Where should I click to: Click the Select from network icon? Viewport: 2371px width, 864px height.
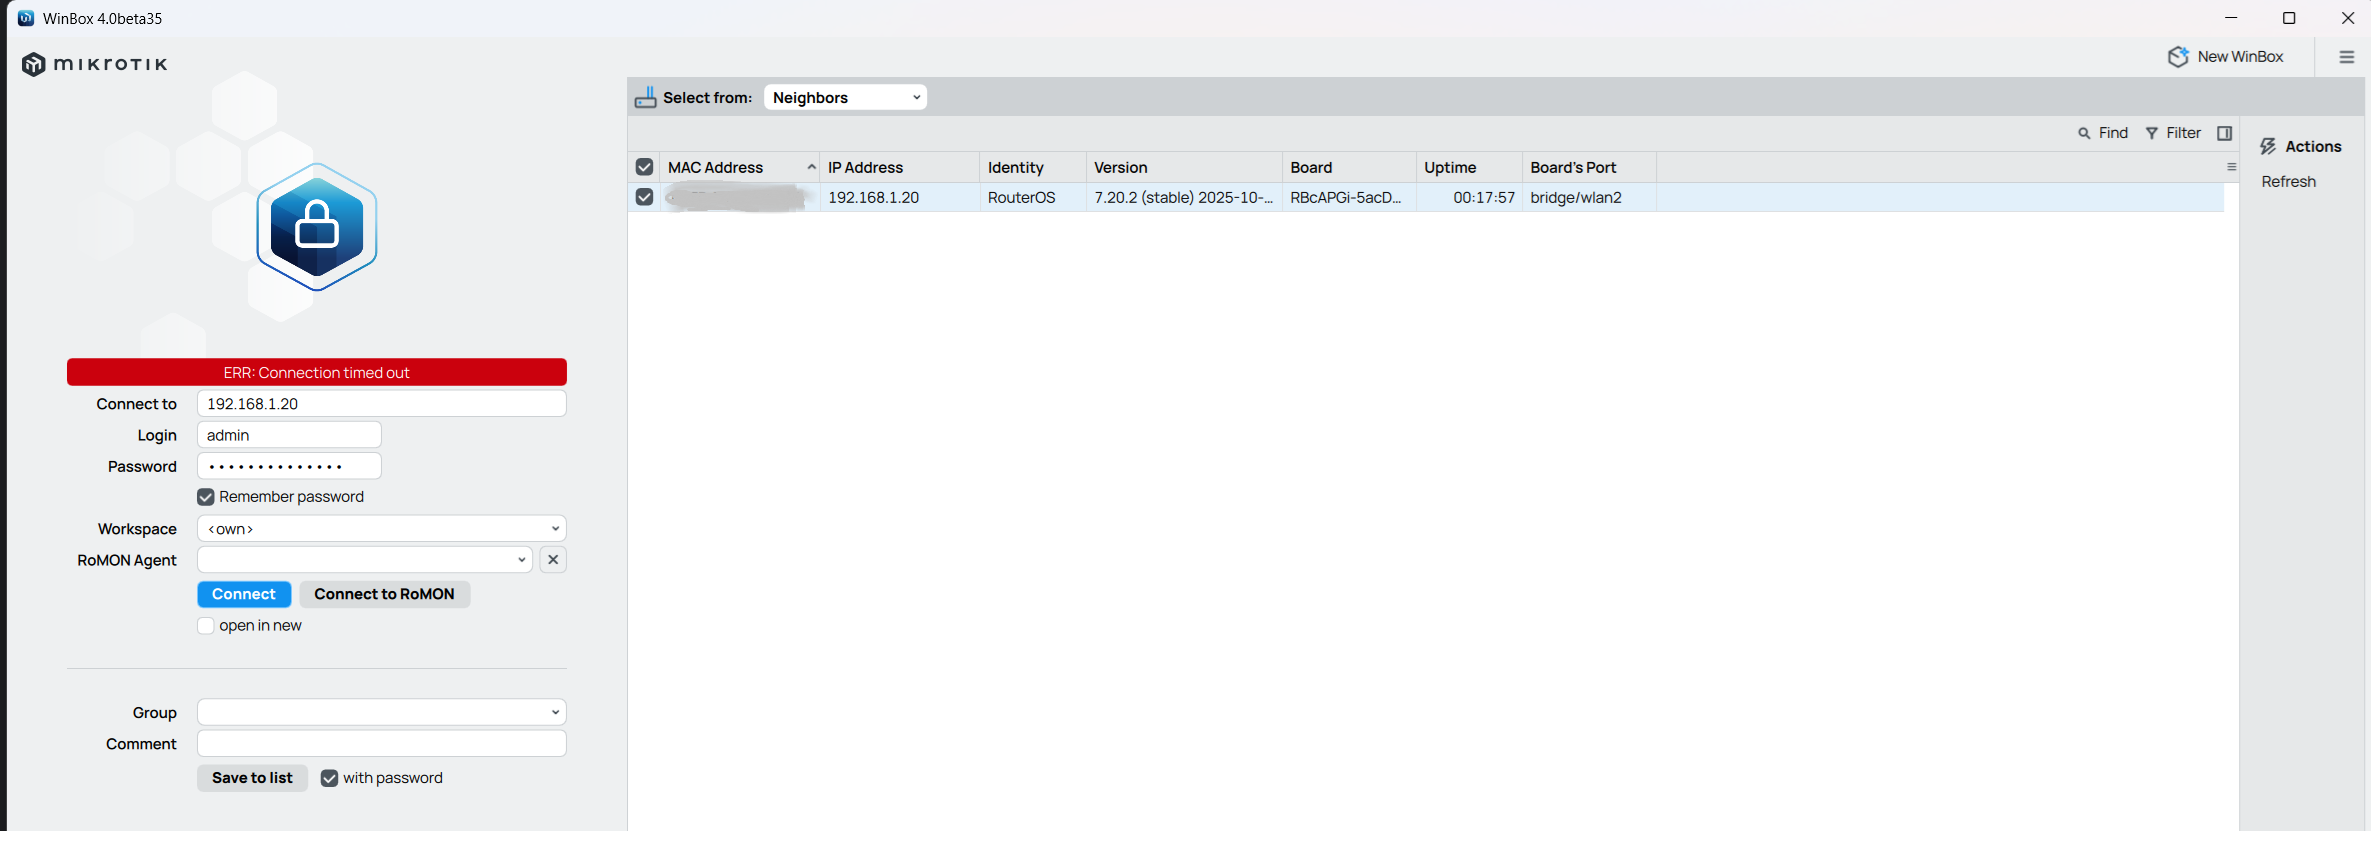646,97
